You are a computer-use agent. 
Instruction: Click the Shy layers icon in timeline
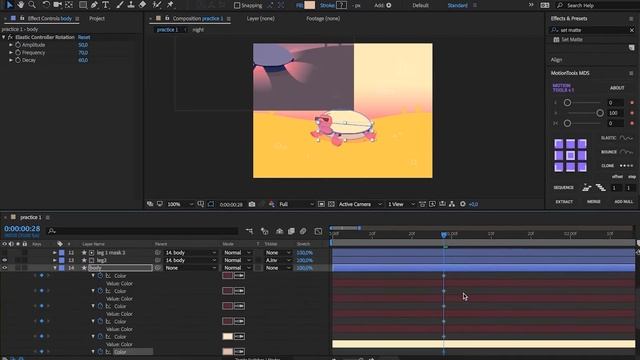[x=280, y=231]
